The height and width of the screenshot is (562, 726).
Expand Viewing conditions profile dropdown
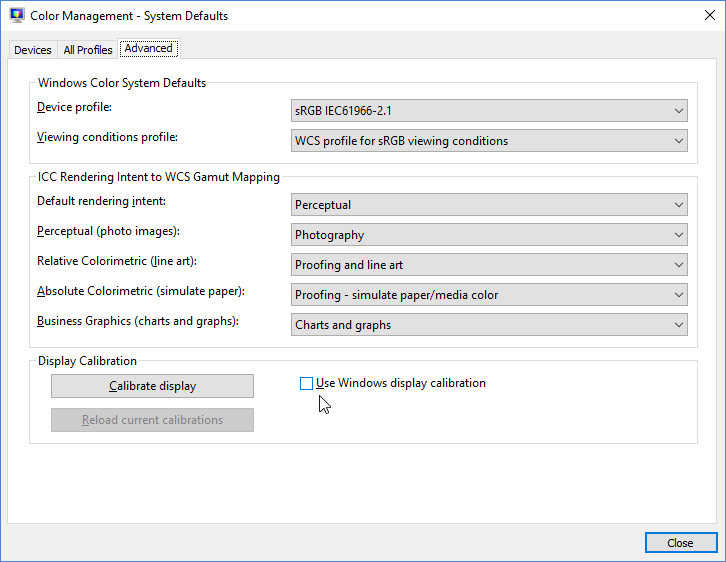489,141
